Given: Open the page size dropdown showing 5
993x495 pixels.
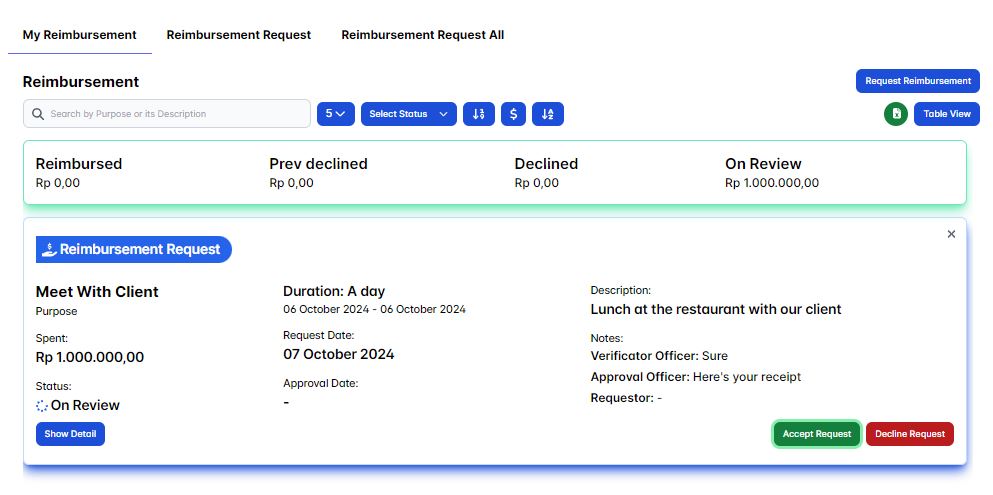Looking at the screenshot, I should click(335, 114).
